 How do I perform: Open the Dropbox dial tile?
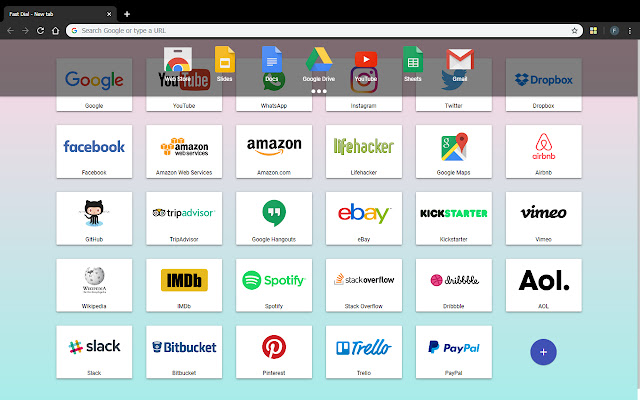pyautogui.click(x=544, y=85)
